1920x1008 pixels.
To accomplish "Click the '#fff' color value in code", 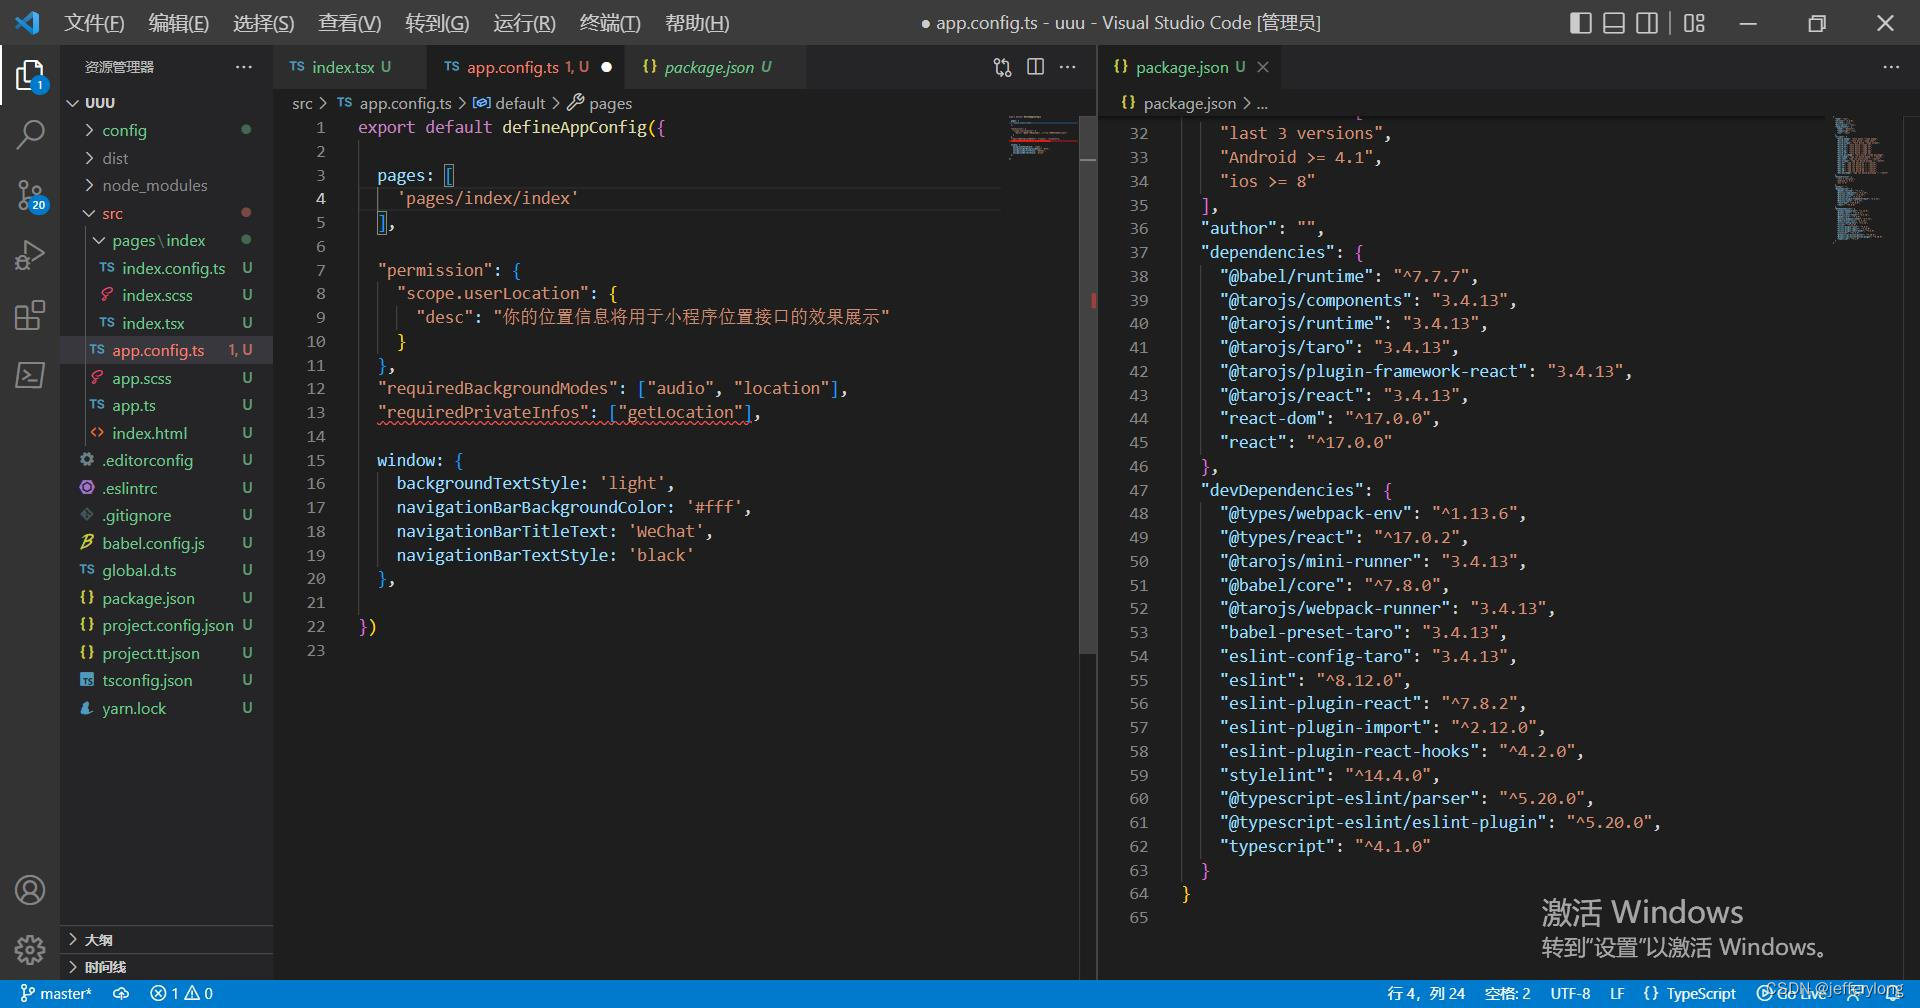I will 714,507.
